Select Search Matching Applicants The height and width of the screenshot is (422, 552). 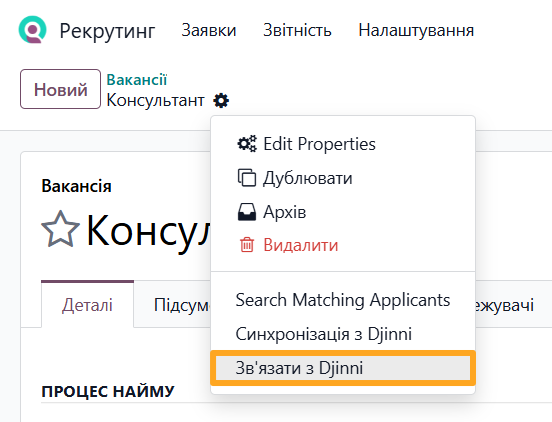(x=343, y=300)
